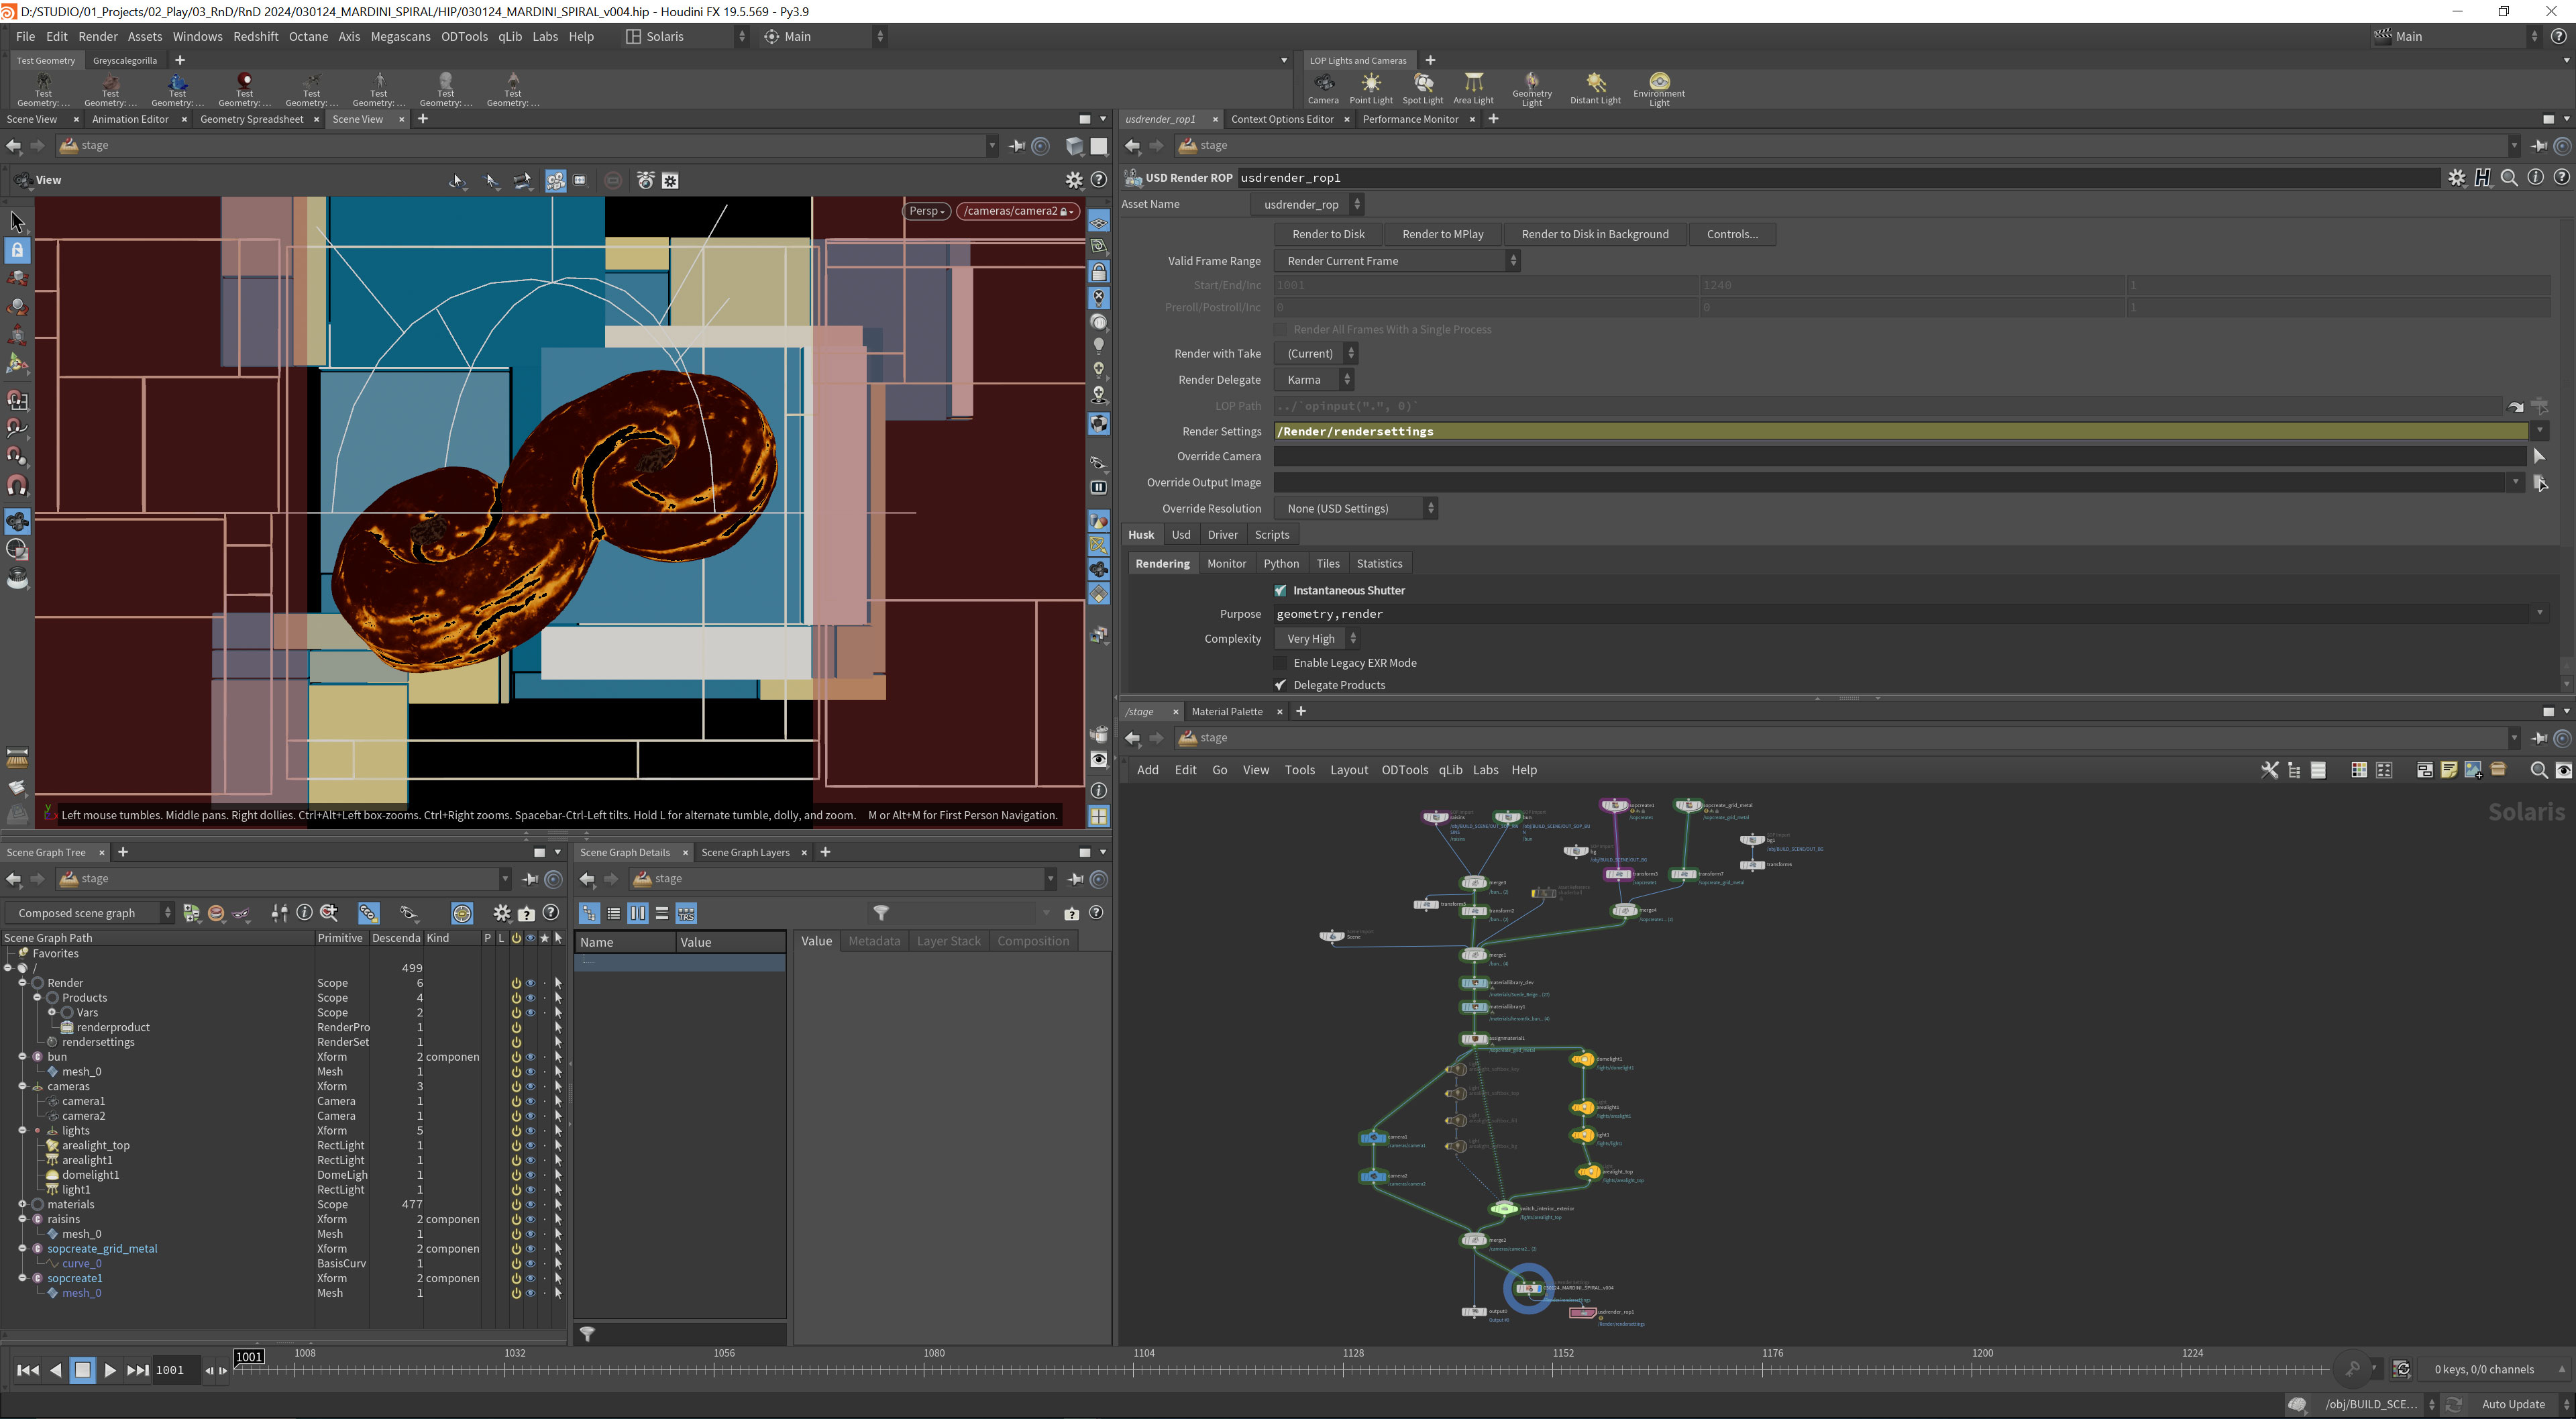The height and width of the screenshot is (1419, 2576).
Task: Play the timeline forward
Action: tap(110, 1370)
